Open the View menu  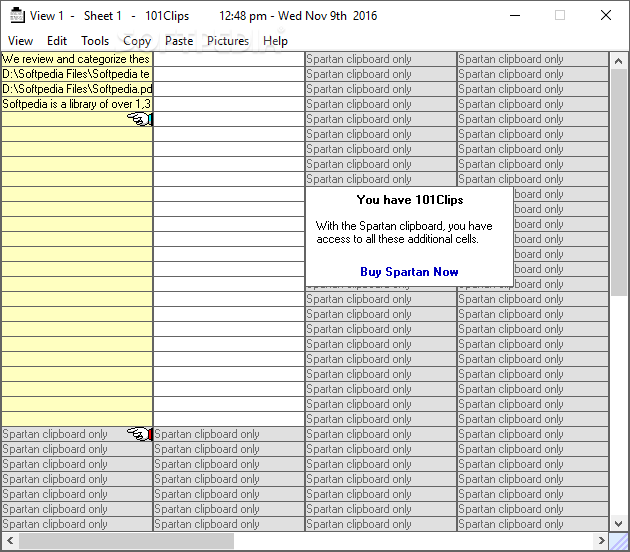tap(20, 41)
